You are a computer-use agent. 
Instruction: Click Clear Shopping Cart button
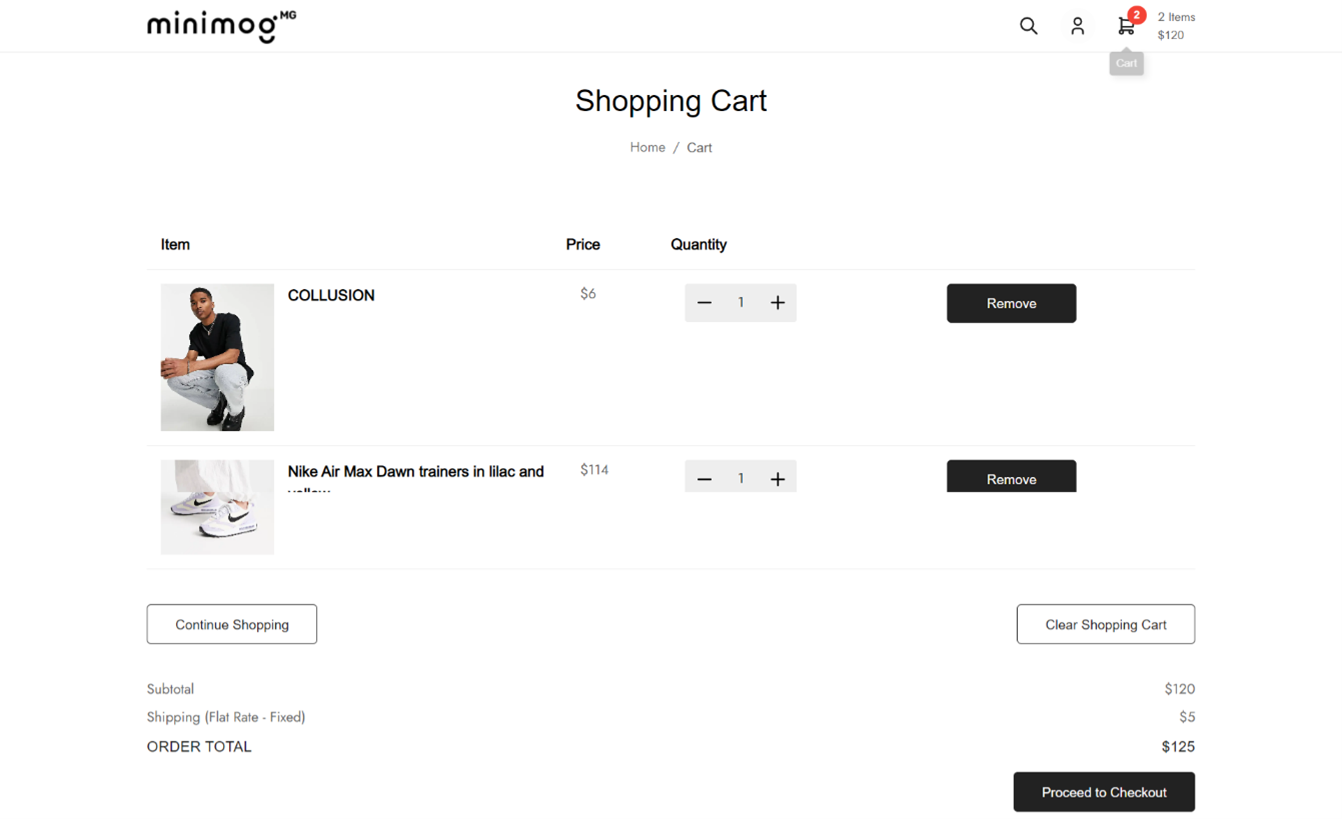click(x=1106, y=624)
